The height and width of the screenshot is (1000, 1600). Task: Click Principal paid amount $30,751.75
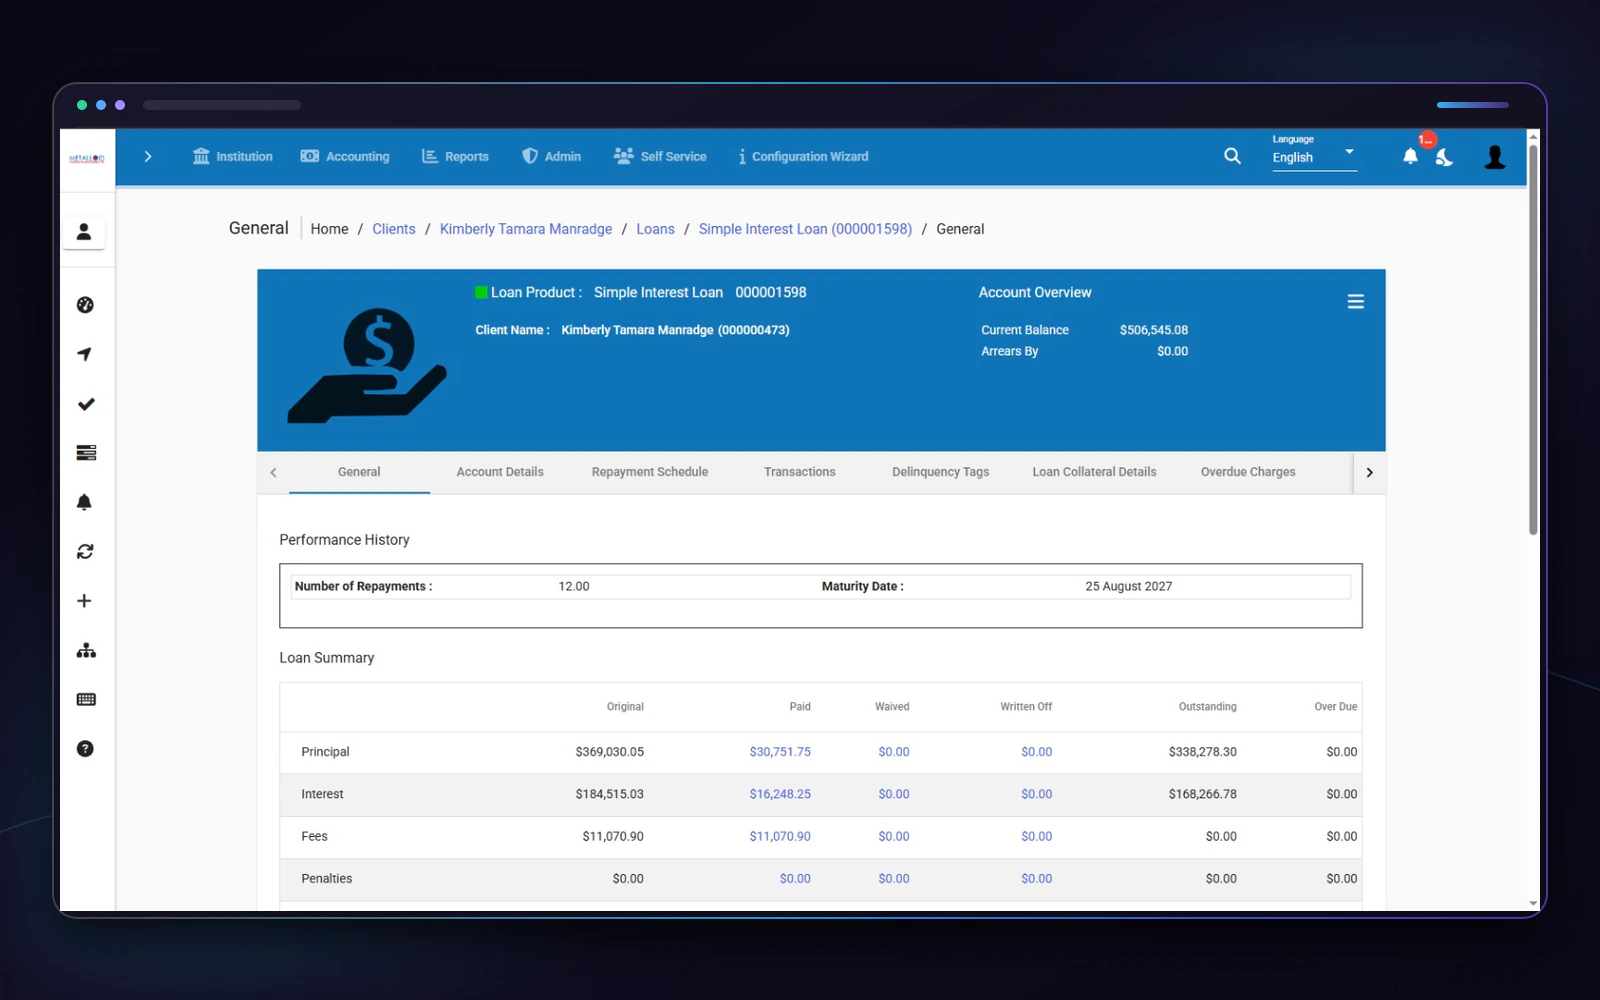780,752
